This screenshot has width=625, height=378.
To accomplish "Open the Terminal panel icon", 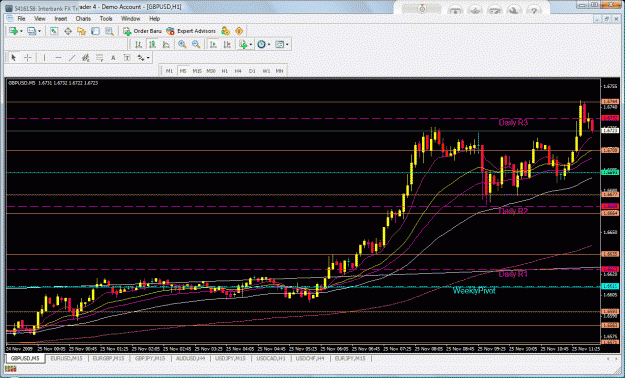I will [95, 31].
